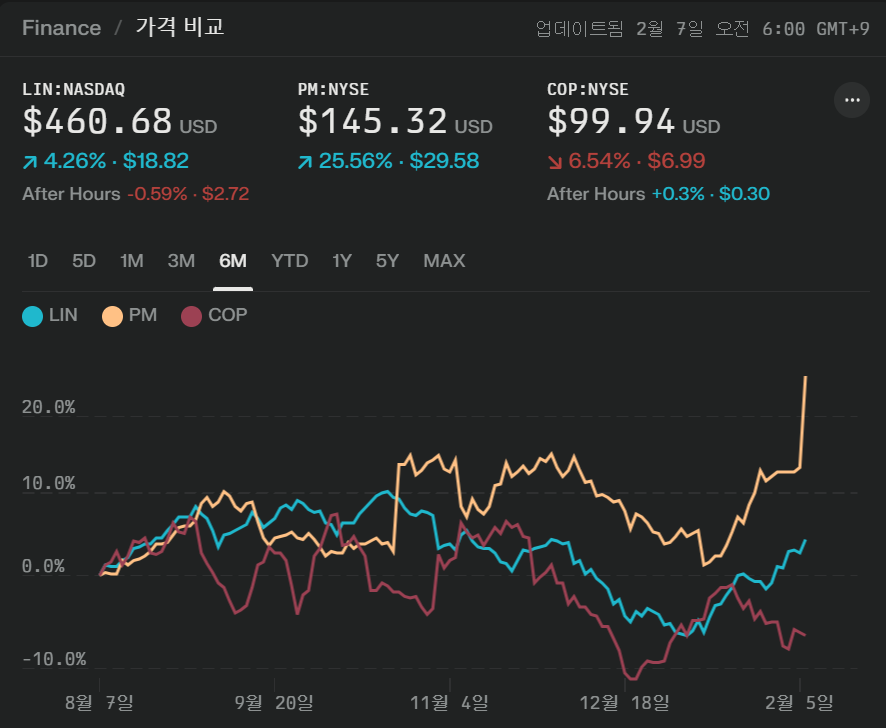
Task: Click the 2월 5일 x-axis date
Action: 799,703
